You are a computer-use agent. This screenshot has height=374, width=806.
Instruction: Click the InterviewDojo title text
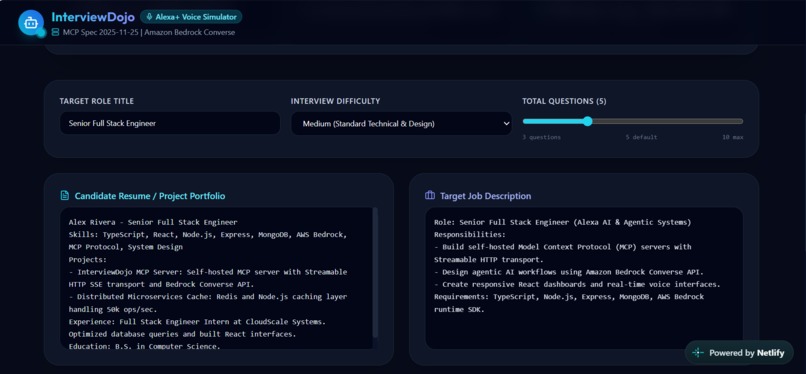click(93, 17)
